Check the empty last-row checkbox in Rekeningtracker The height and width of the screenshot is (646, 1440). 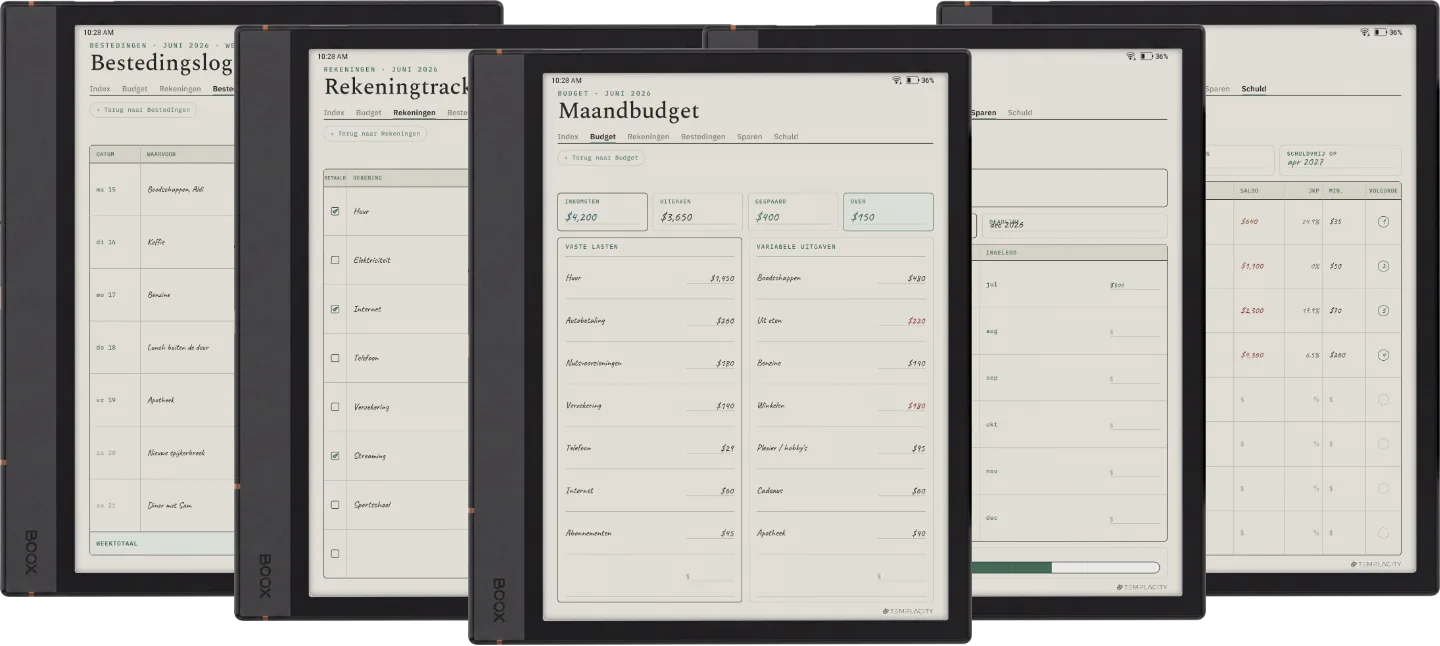click(x=335, y=553)
